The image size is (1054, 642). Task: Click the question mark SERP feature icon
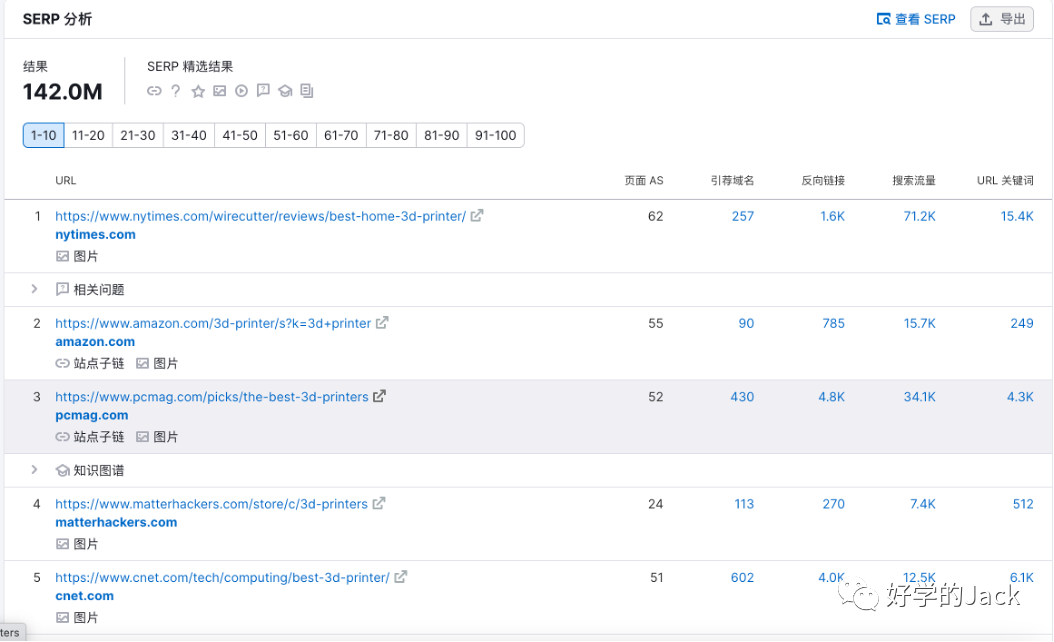(176, 91)
